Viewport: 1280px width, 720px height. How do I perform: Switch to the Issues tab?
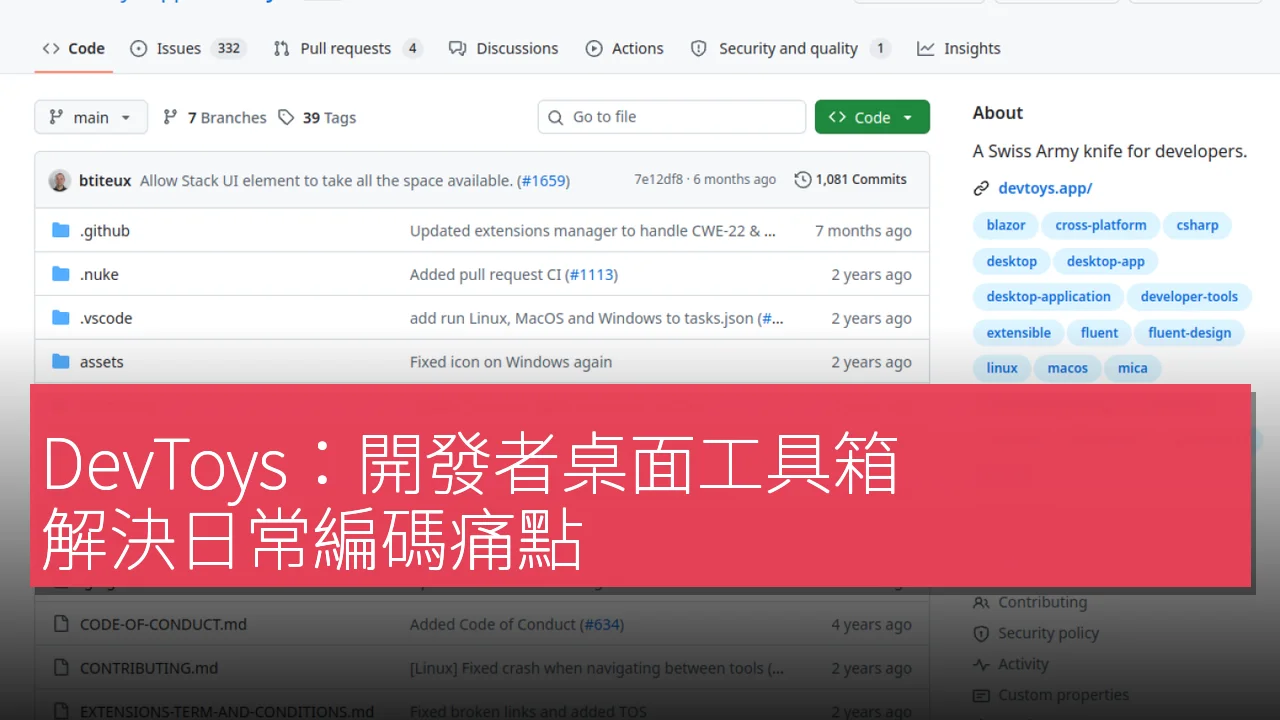pos(188,48)
